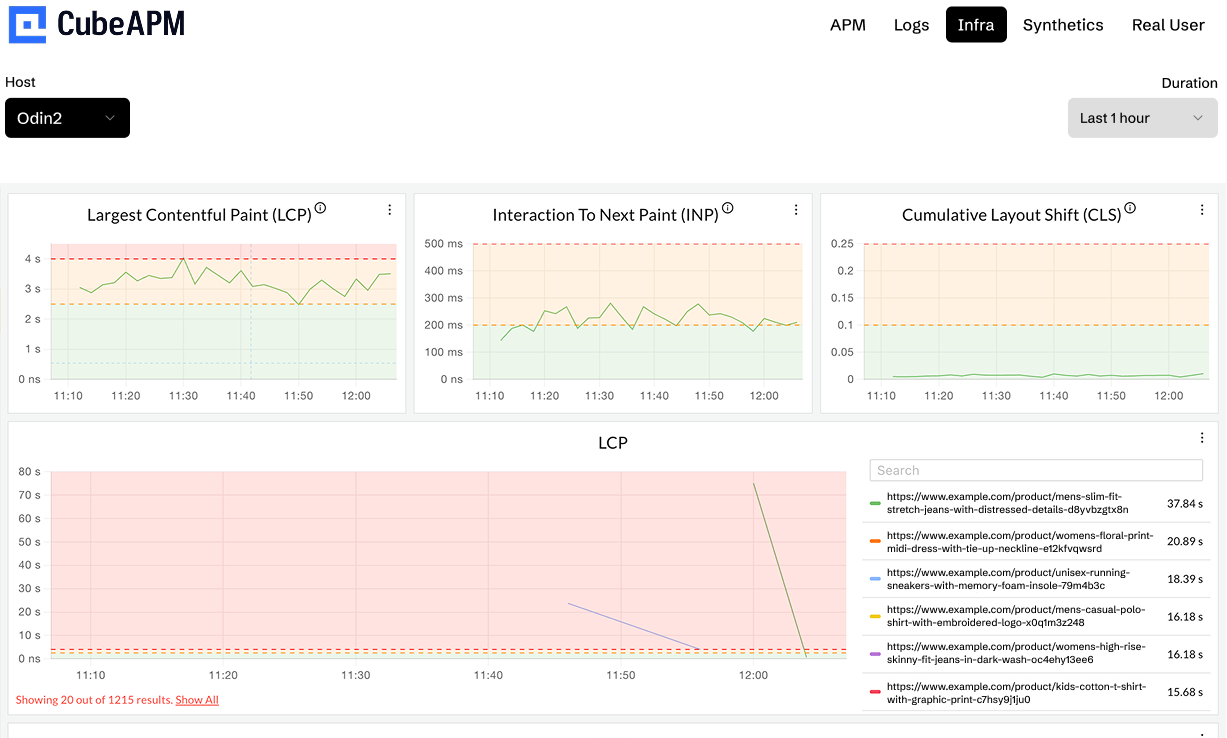Click the Interaction To Next Paint (INP) title
The image size is (1227, 738).
(x=606, y=215)
